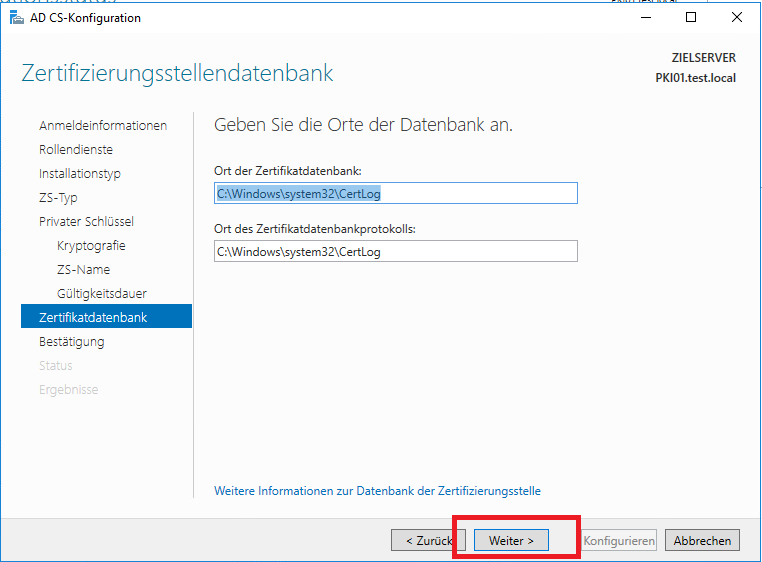
Task: Click Weiter to continue
Action: pos(511,540)
